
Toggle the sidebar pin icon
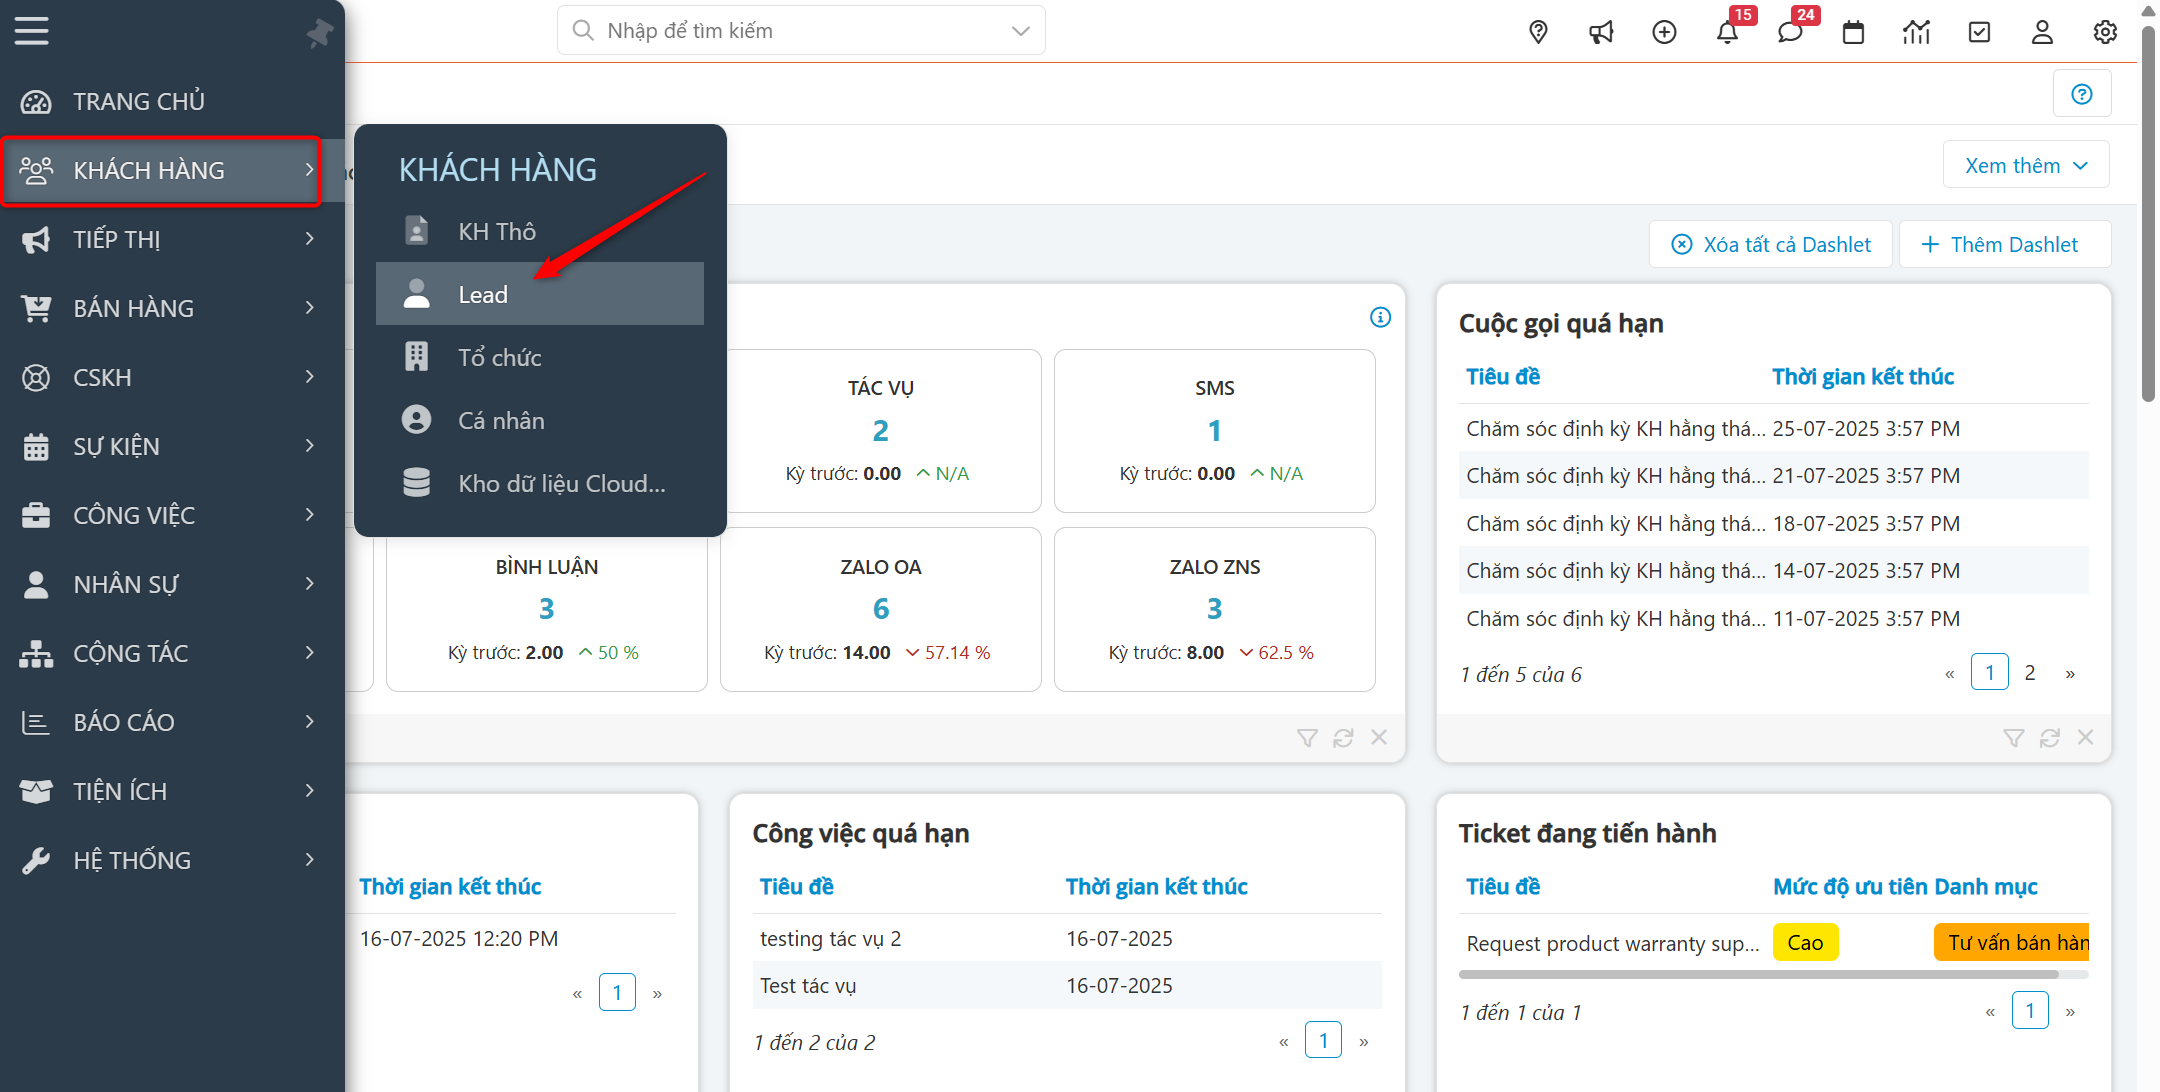(x=319, y=33)
